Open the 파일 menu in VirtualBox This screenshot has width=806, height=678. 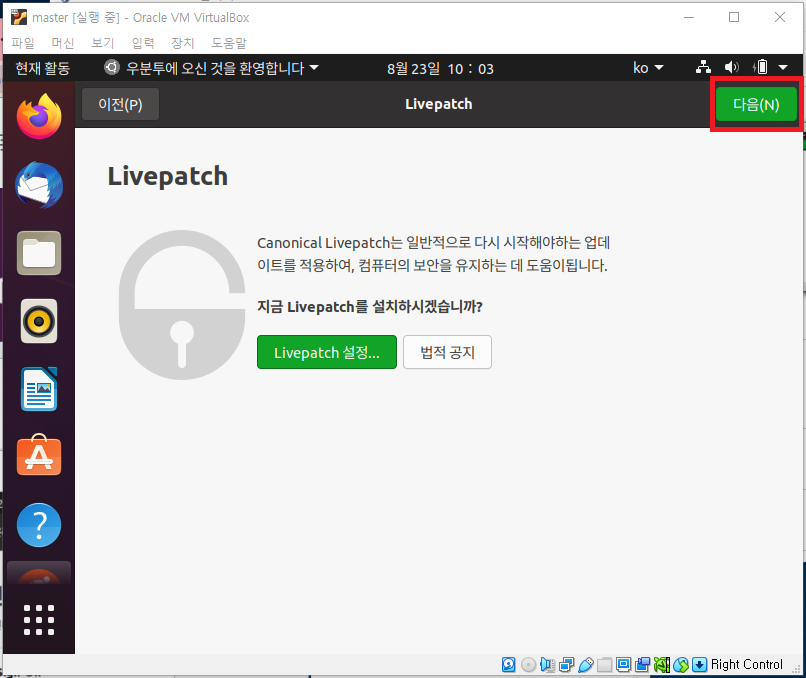pyautogui.click(x=23, y=43)
